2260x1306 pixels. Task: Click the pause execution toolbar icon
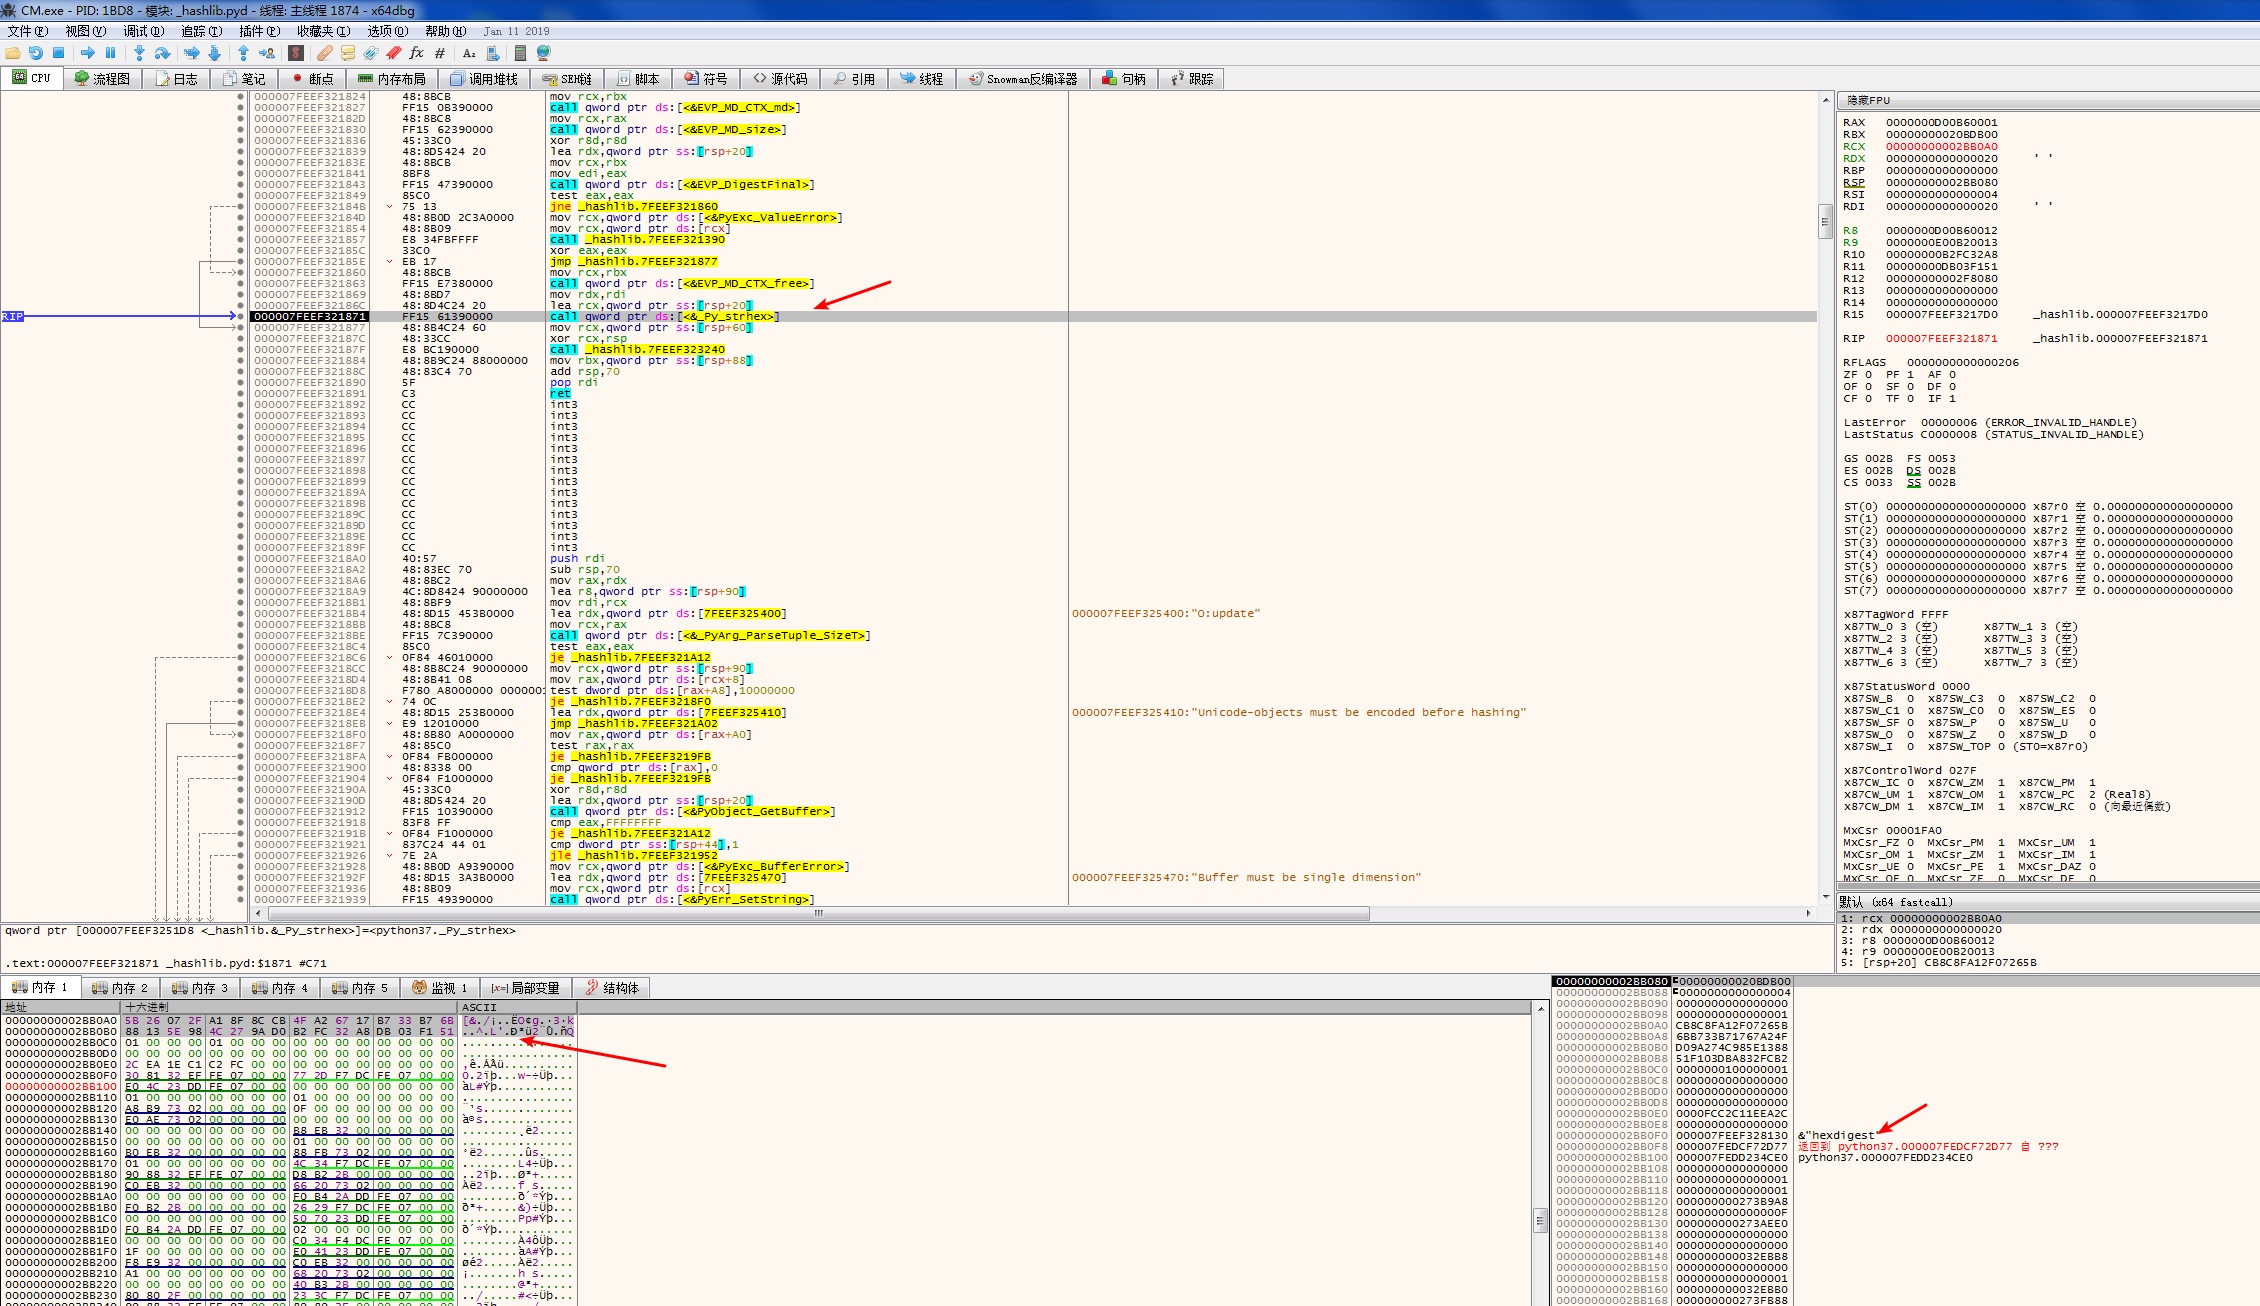(111, 53)
